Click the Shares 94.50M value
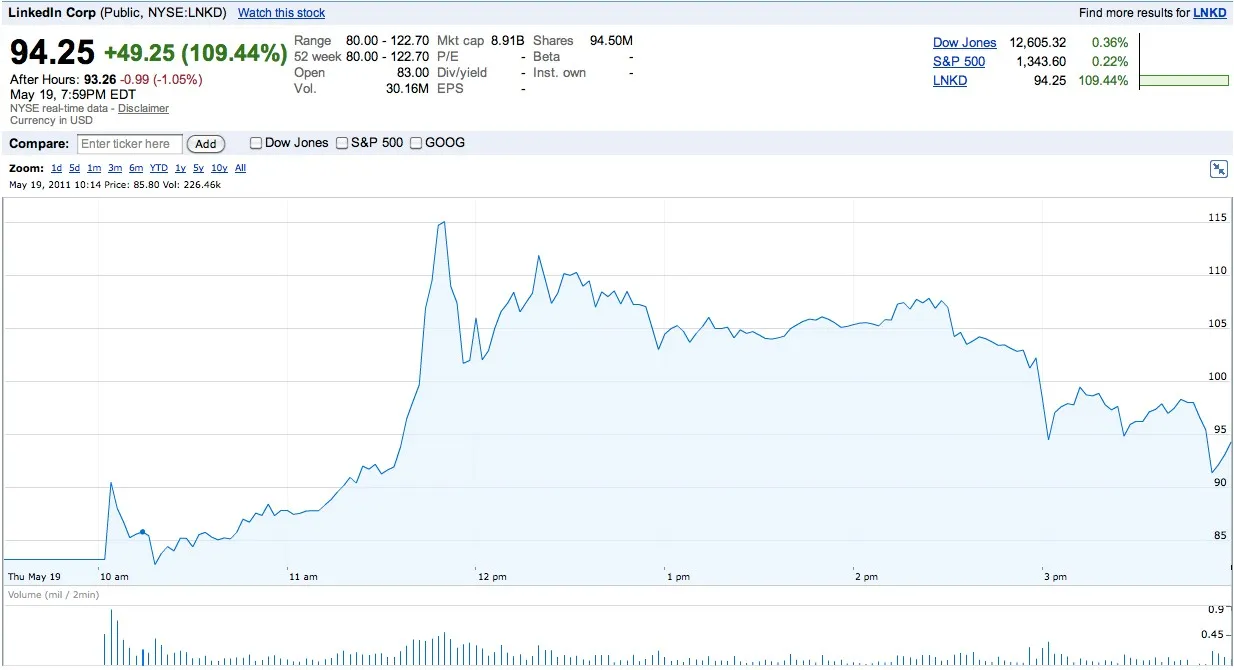Viewport: 1234px width, 670px height. pyautogui.click(x=612, y=41)
